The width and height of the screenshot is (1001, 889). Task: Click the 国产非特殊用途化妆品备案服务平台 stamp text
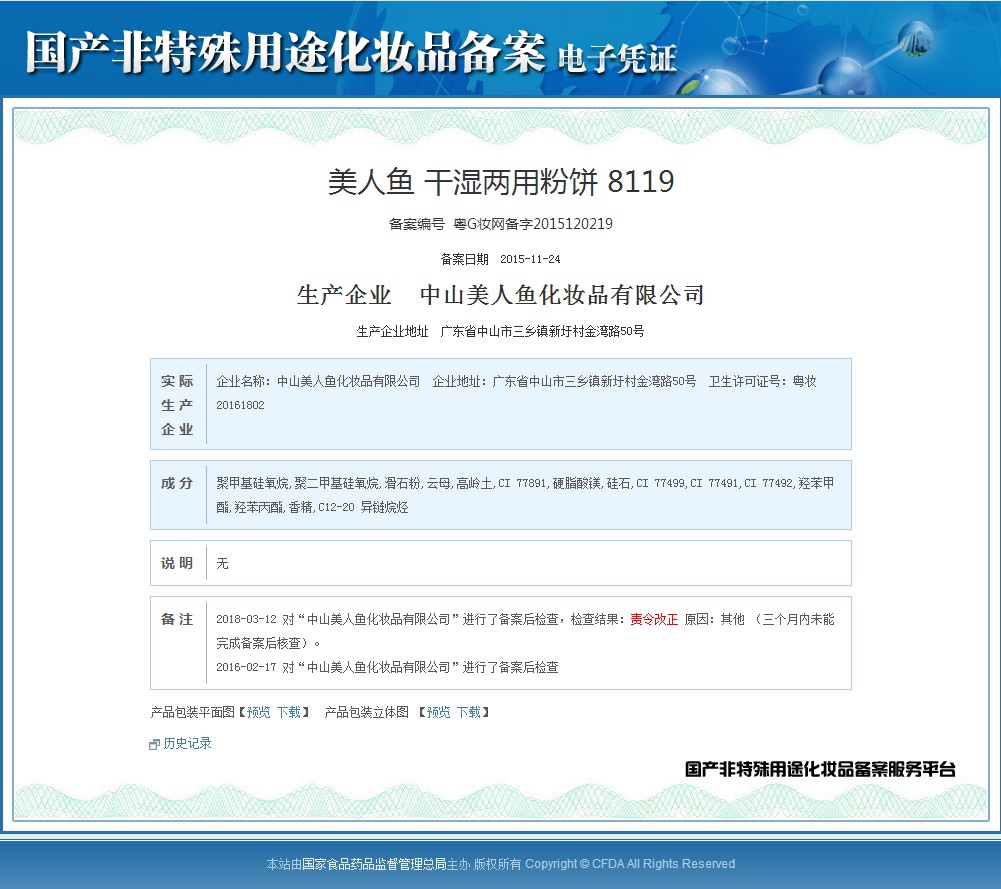tap(820, 770)
